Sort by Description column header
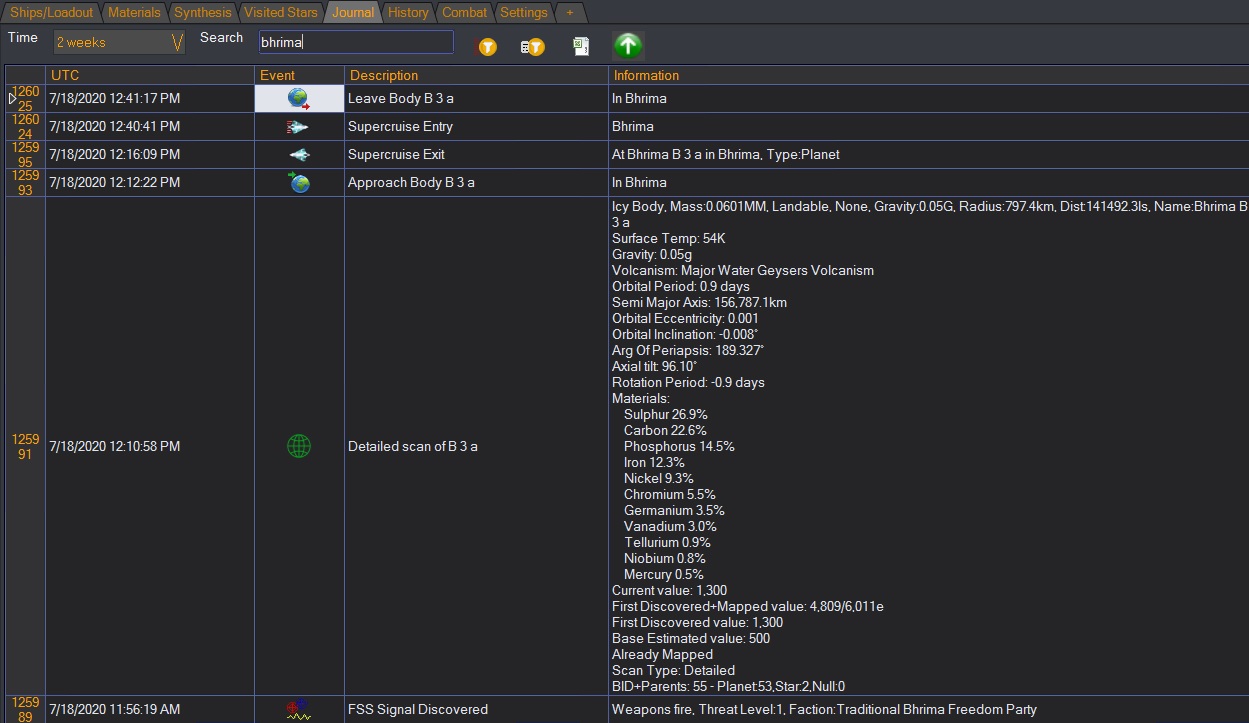The width and height of the screenshot is (1249, 723). (477, 75)
